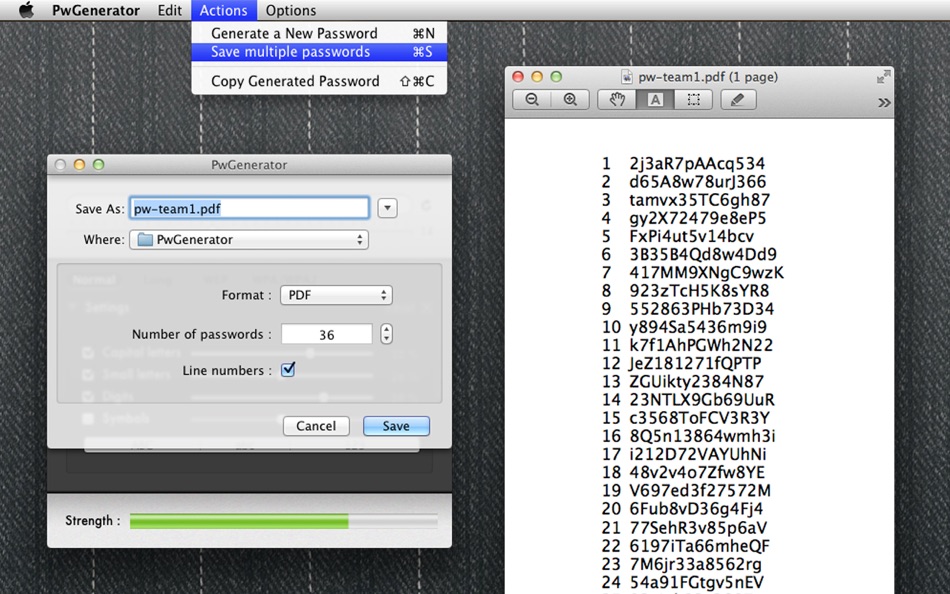Click password i212D72VAYUhNi in PDF
Viewport: 950px width, 594px height.
697,455
